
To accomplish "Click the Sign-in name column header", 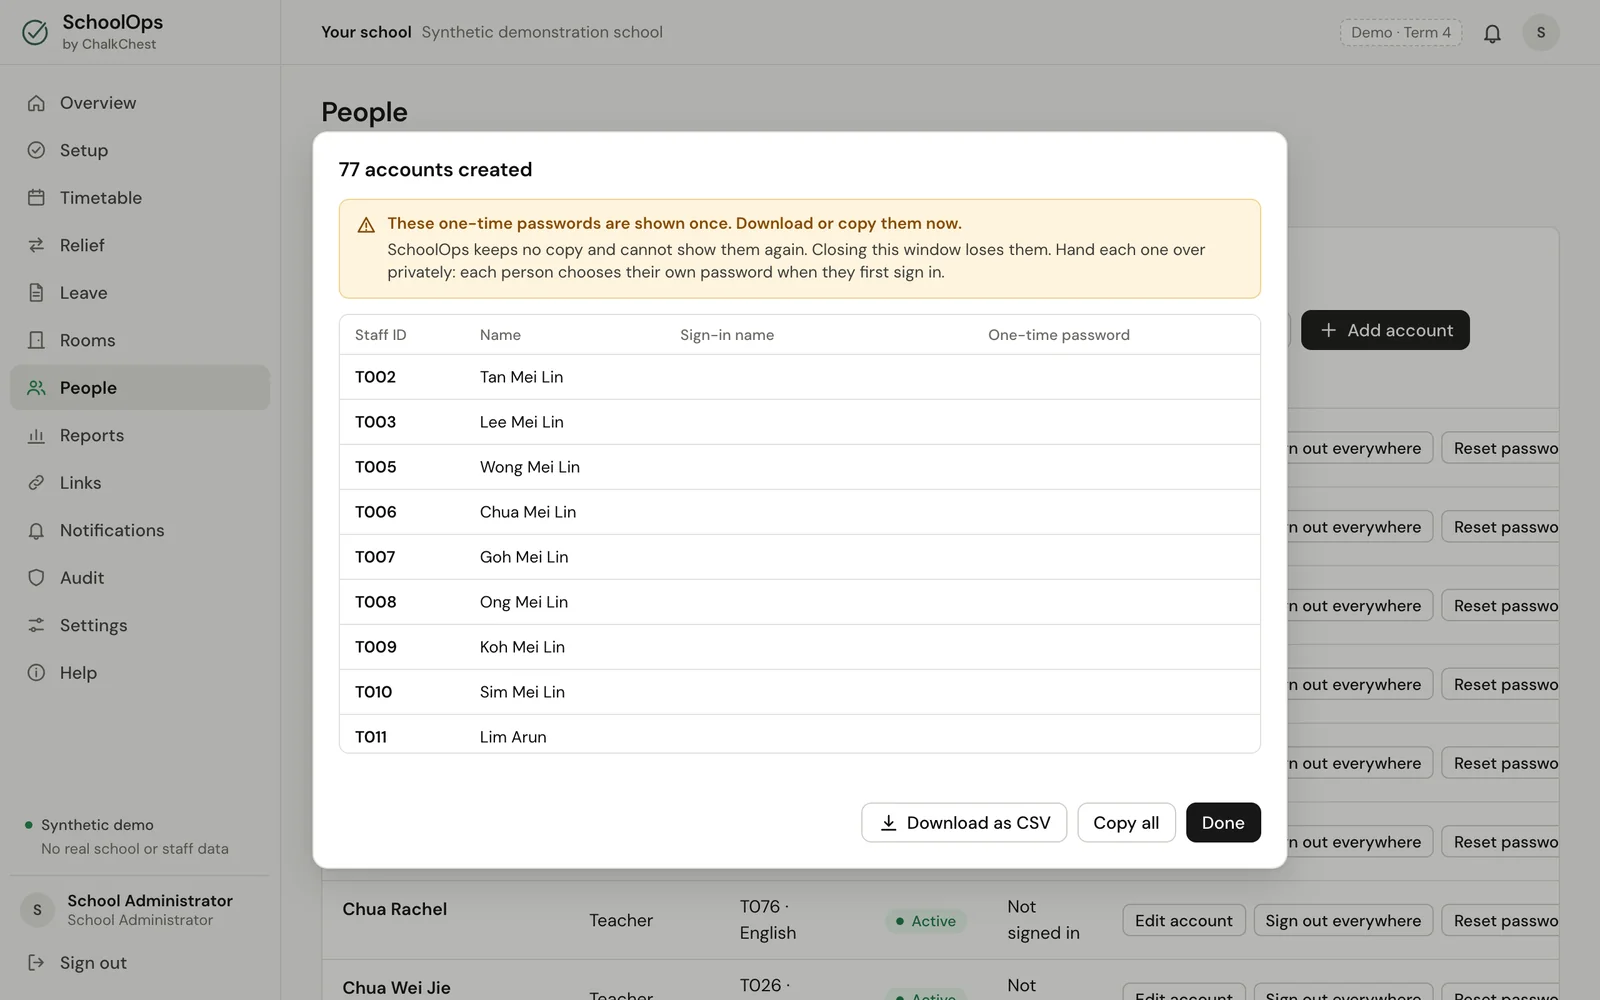I will click(727, 335).
